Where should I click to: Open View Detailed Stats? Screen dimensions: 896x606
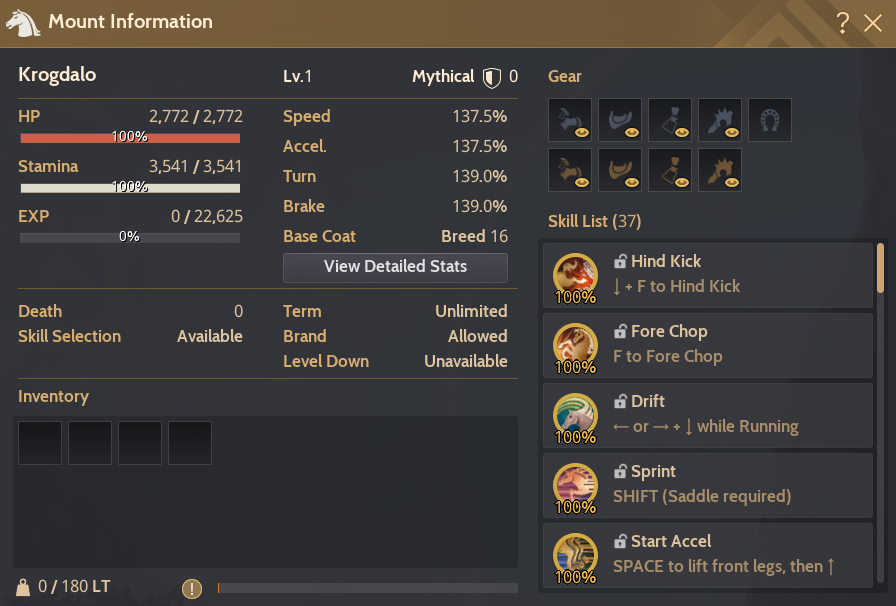click(x=395, y=268)
